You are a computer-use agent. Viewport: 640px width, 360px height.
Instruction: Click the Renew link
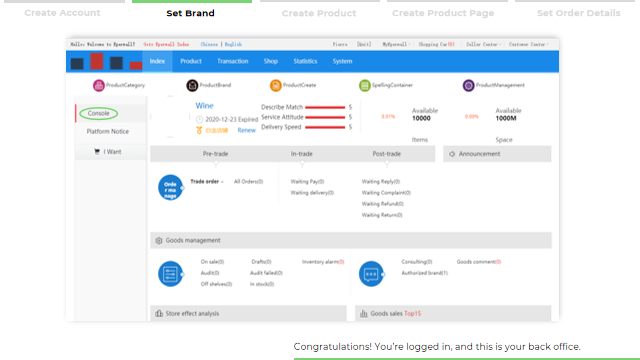coord(247,130)
